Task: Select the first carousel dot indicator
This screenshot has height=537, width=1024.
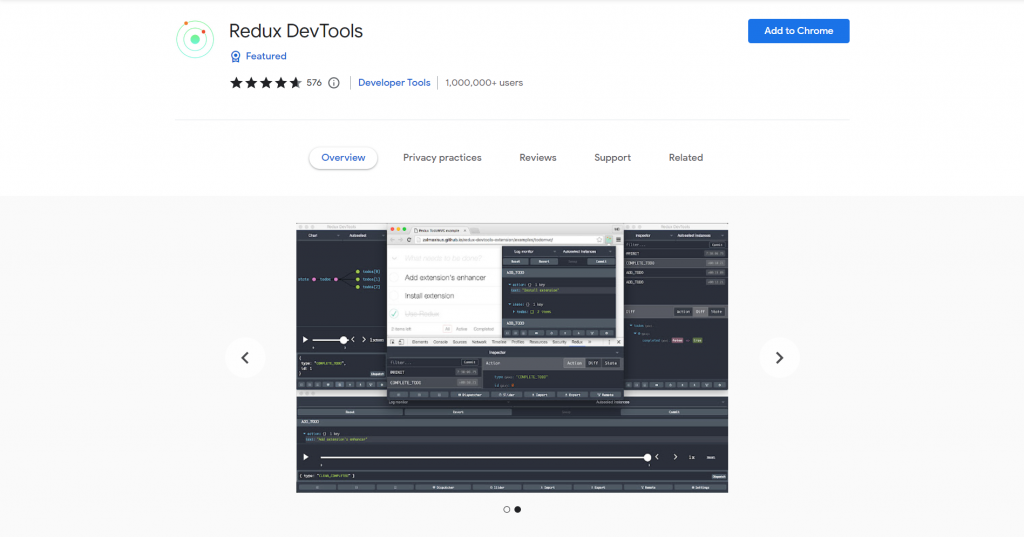Action: (507, 510)
